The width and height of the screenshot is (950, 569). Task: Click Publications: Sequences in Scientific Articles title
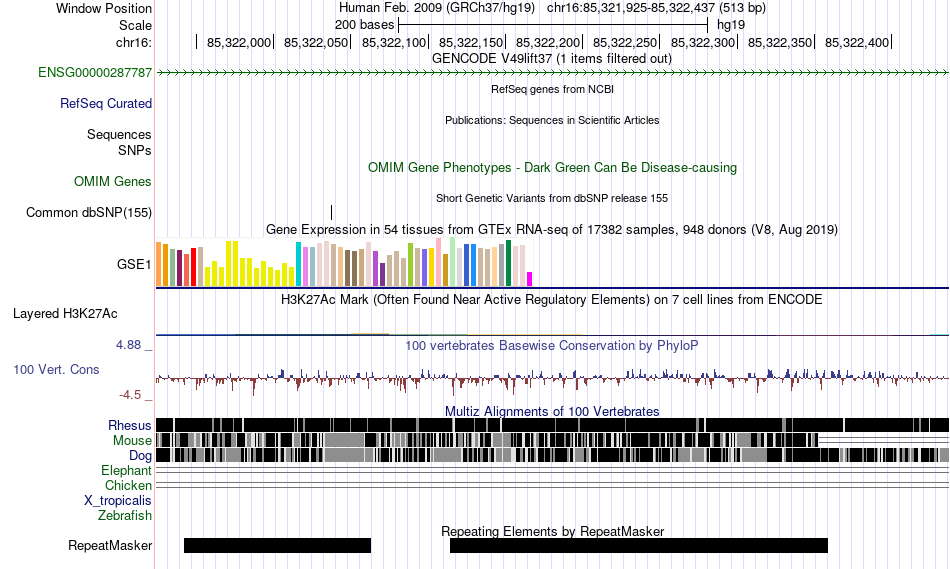(552, 120)
